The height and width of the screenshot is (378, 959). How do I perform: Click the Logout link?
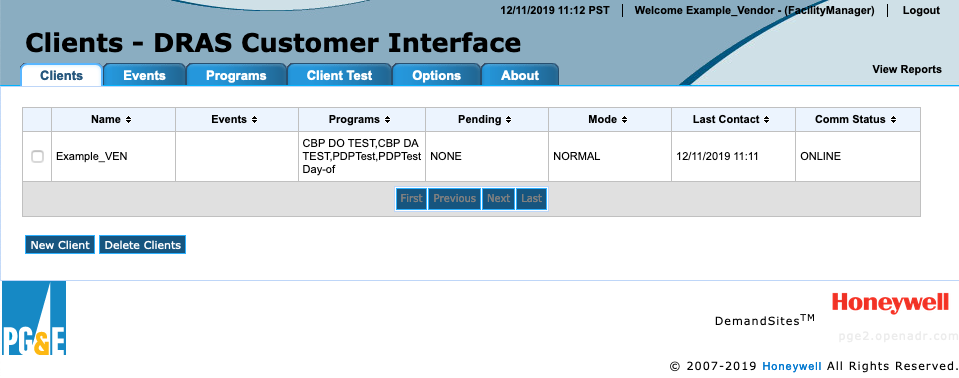coord(921,10)
